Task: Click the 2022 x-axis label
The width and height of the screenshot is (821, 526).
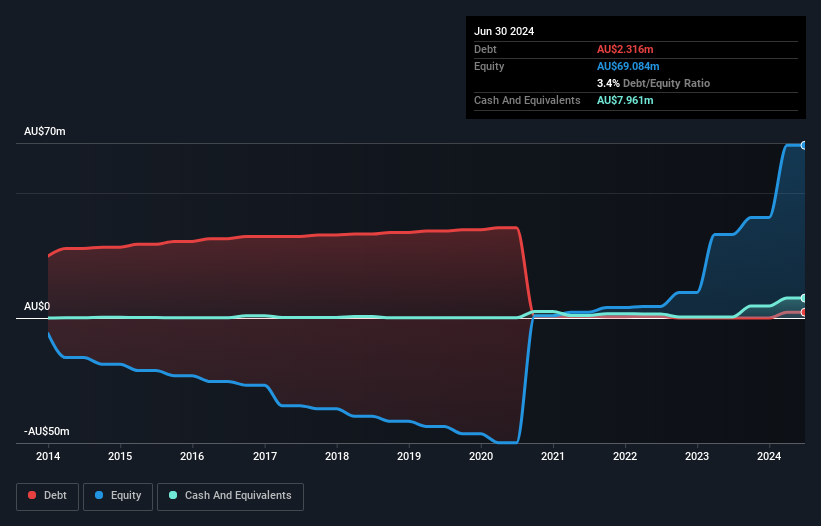Action: [625, 456]
